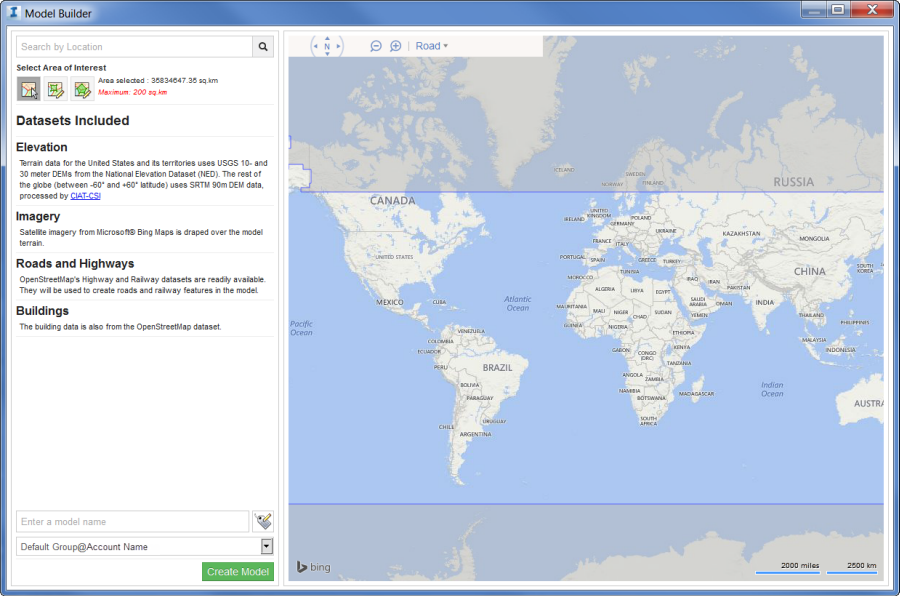Click the Elevation heading
The width and height of the screenshot is (900, 596).
pos(41,147)
